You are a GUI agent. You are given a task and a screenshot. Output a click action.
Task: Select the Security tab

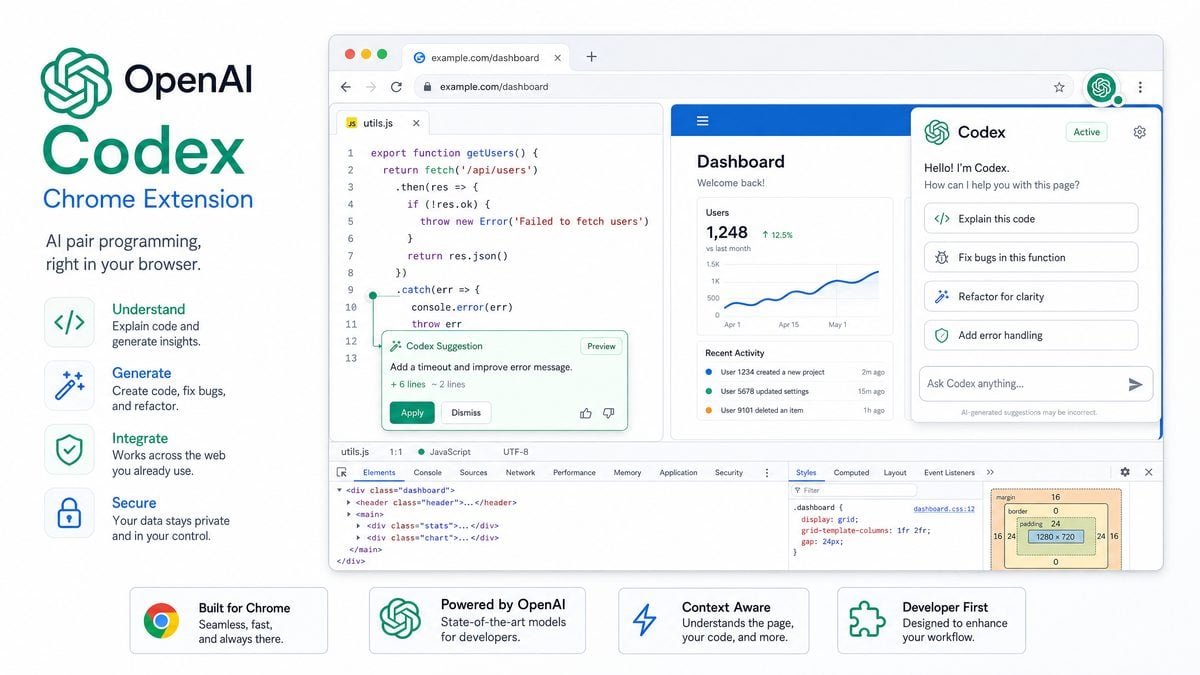pyautogui.click(x=729, y=472)
